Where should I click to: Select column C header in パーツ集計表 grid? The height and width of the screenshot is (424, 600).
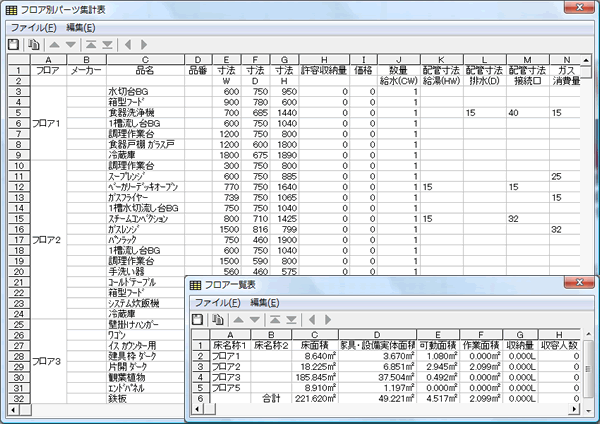(146, 61)
